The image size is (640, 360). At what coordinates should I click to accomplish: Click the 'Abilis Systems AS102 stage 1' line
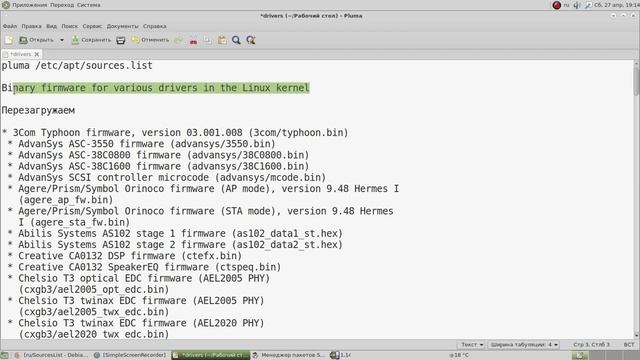point(175,233)
